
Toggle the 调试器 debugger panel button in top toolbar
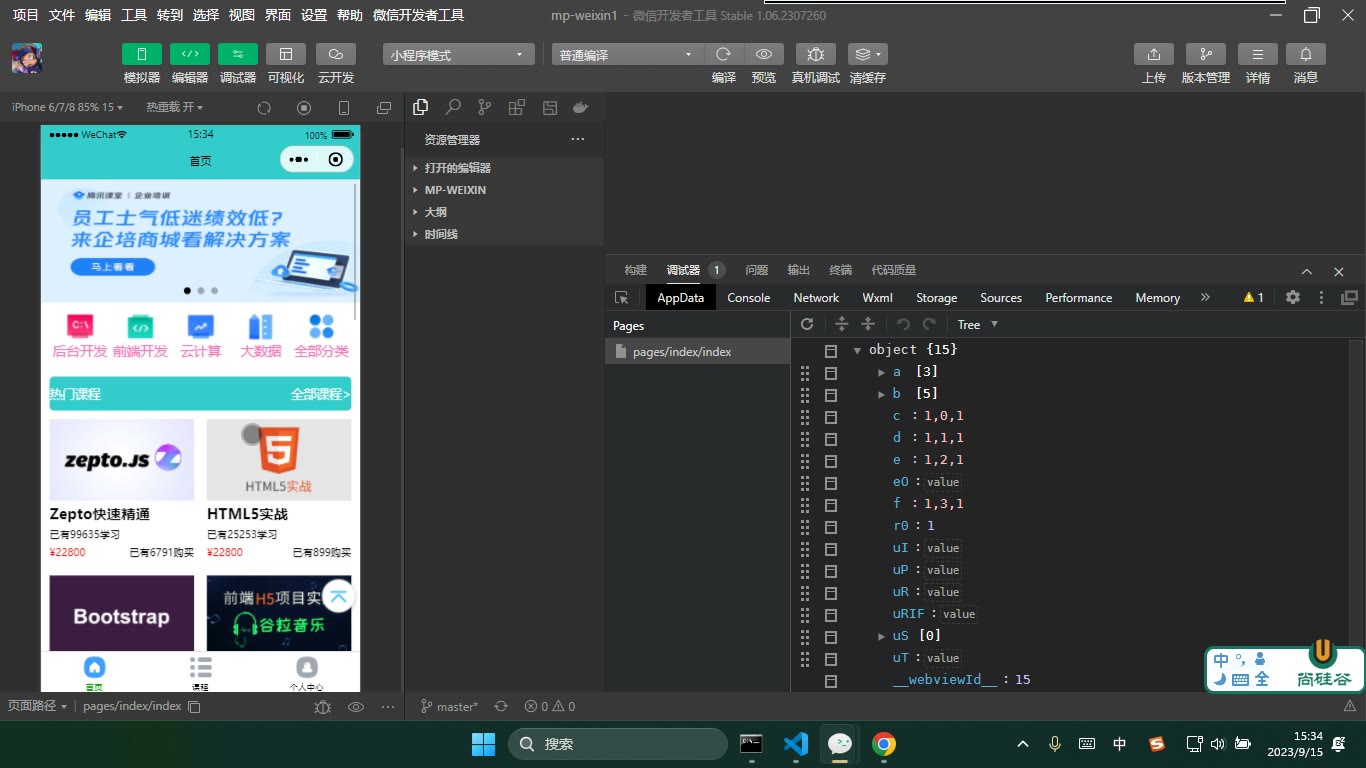coord(238,54)
